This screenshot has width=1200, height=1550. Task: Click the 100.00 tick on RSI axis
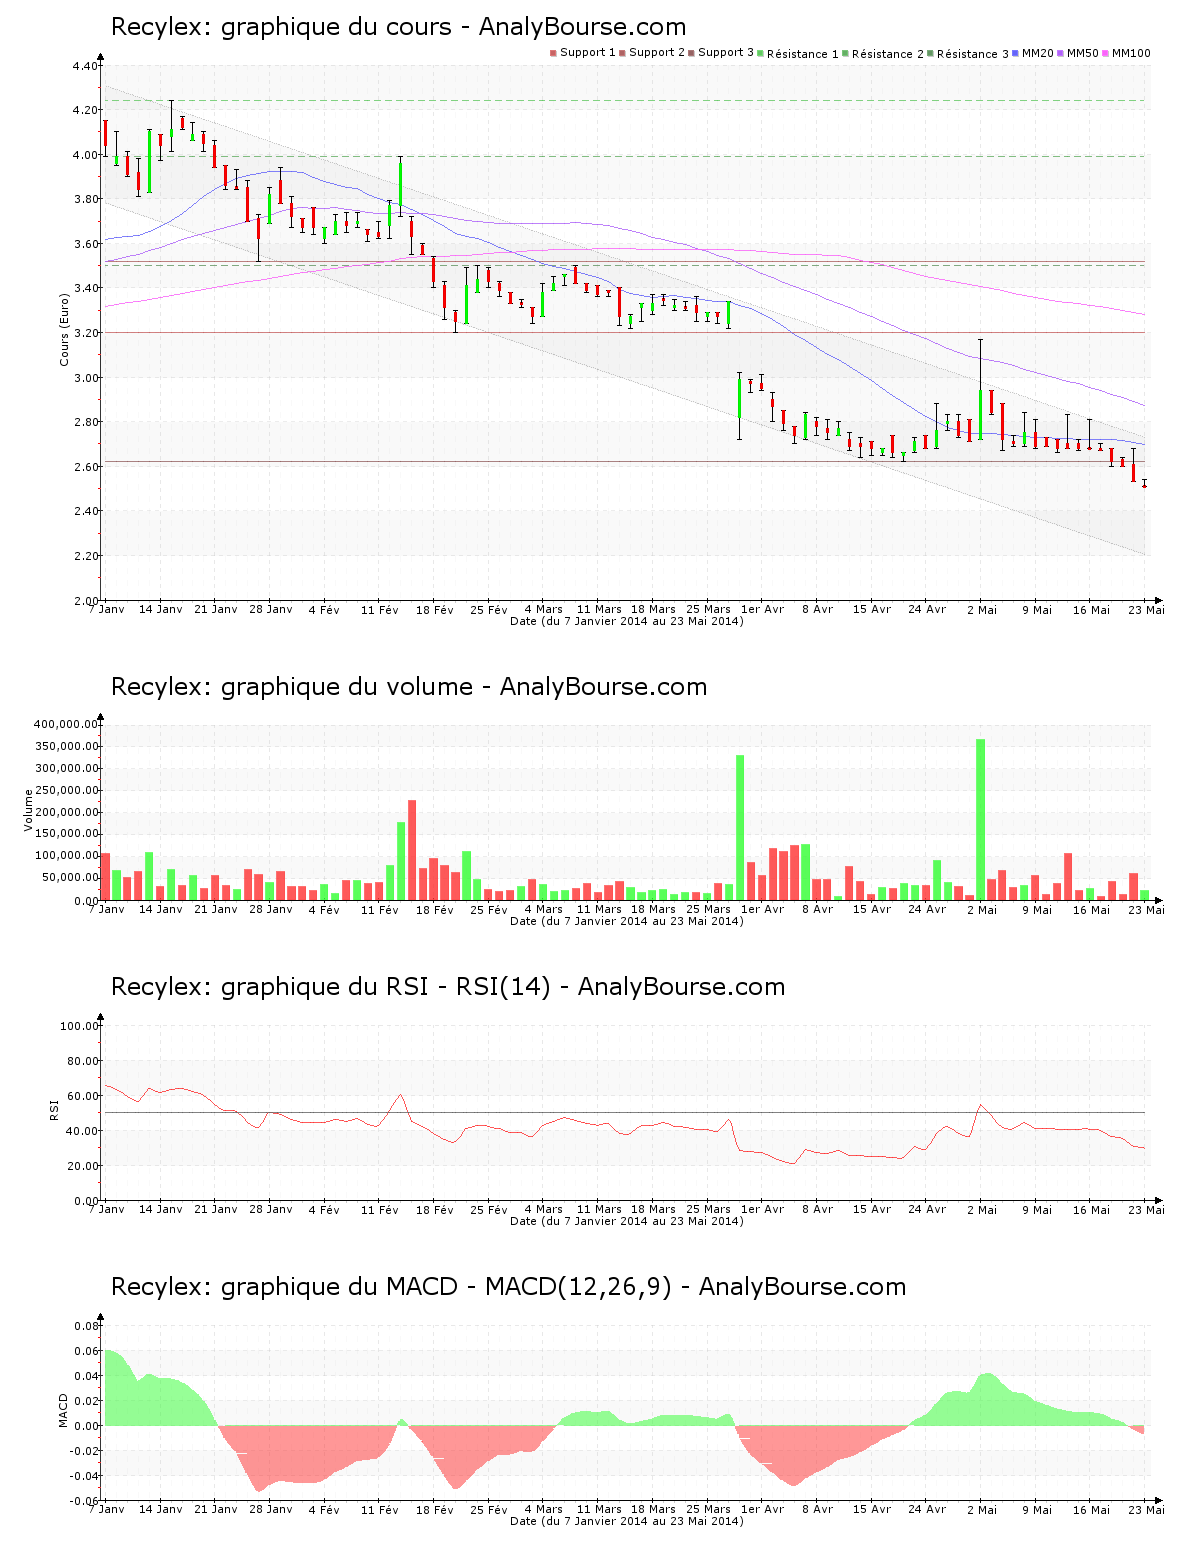tap(79, 1026)
